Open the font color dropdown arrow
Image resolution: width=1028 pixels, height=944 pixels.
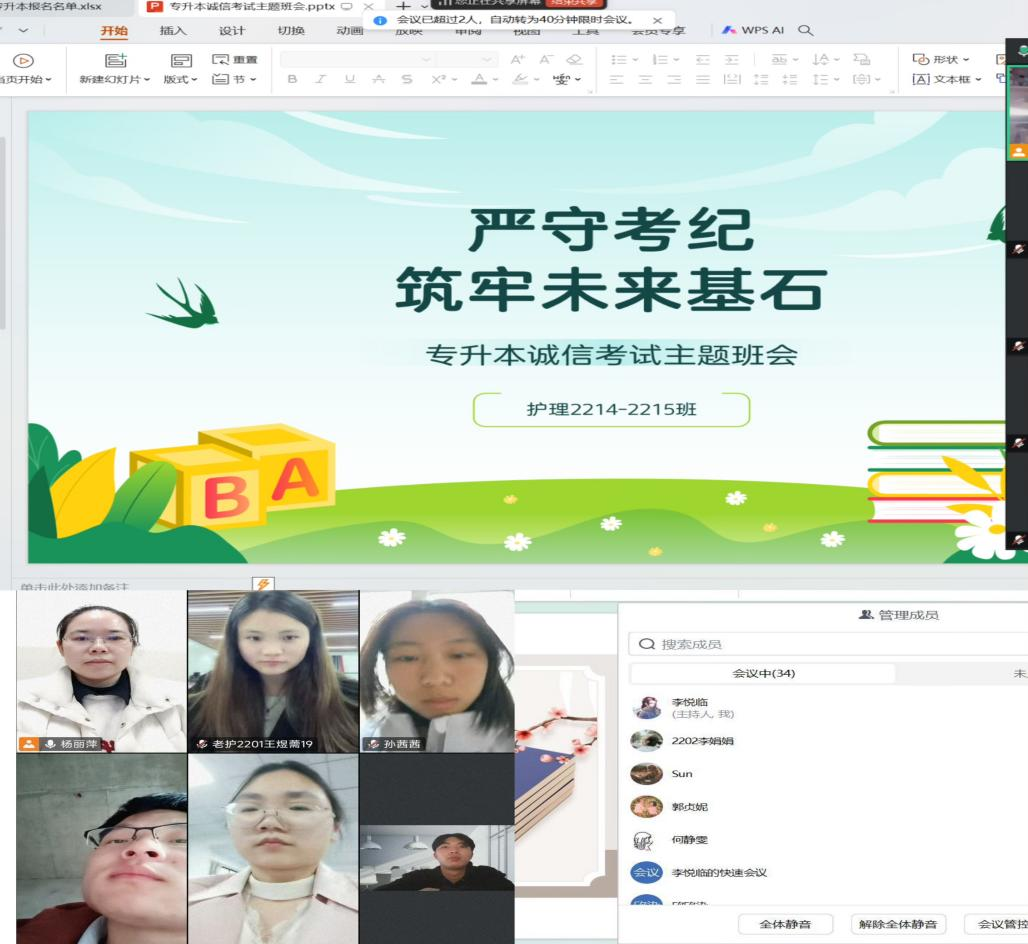[x=494, y=79]
